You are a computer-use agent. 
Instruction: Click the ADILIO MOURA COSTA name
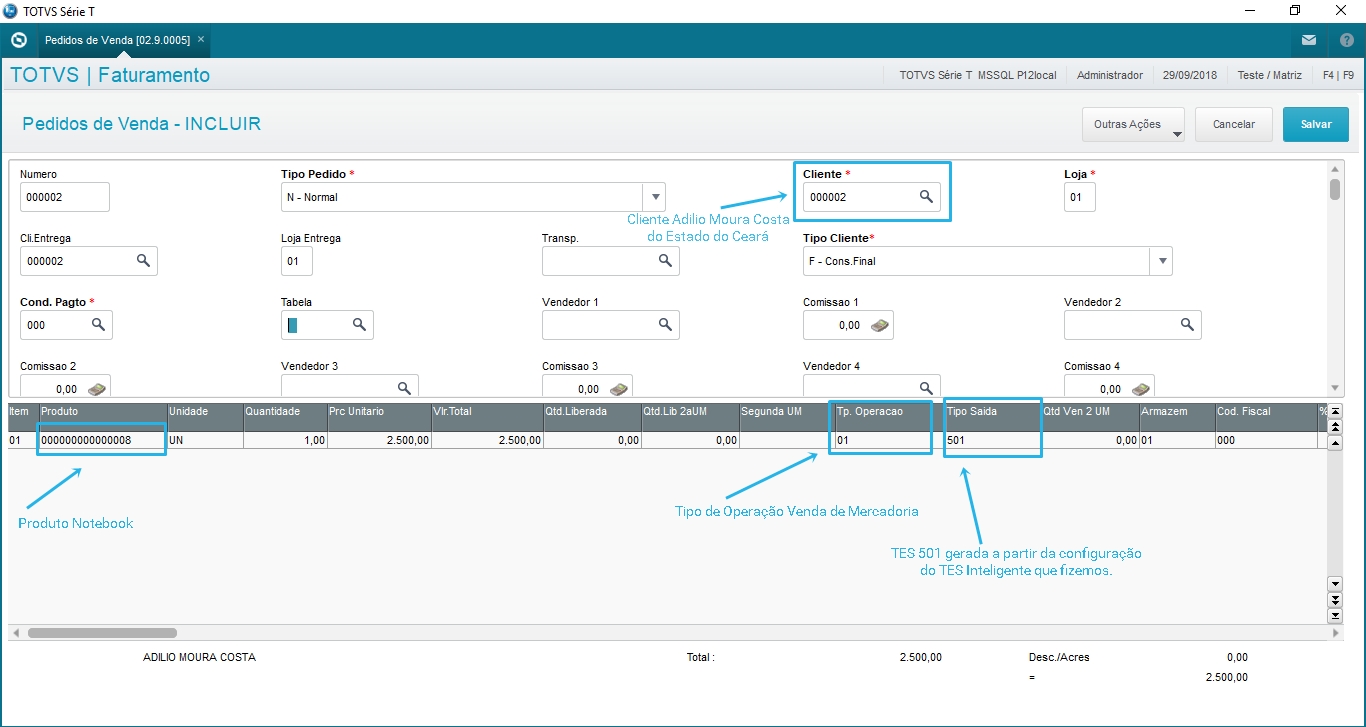[x=200, y=657]
